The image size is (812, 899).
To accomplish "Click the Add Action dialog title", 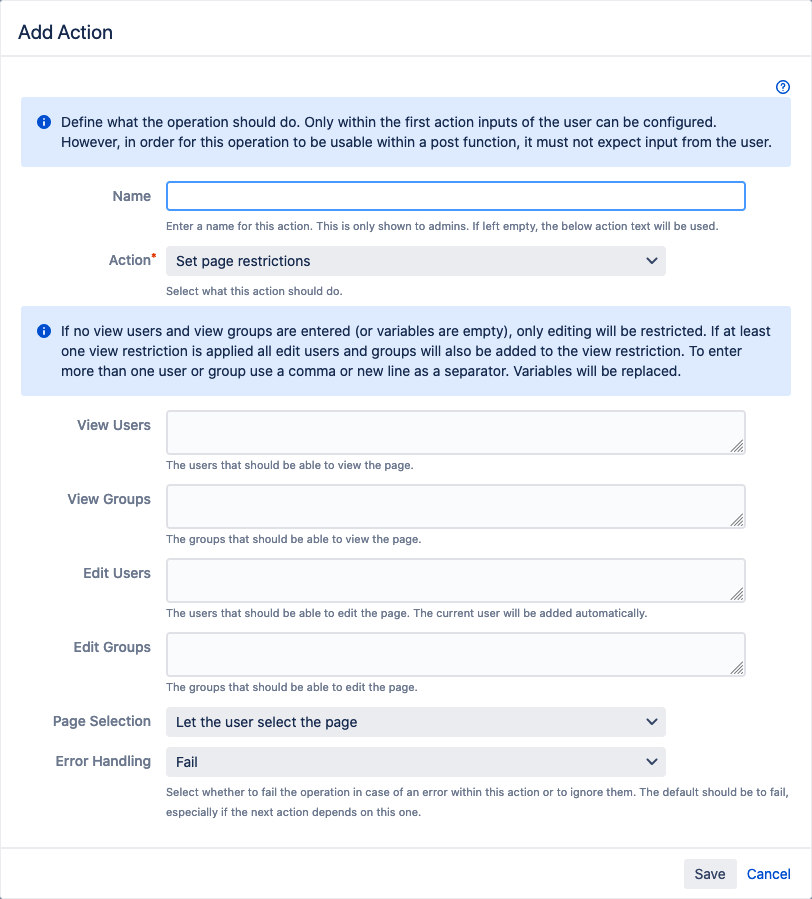I will [66, 32].
